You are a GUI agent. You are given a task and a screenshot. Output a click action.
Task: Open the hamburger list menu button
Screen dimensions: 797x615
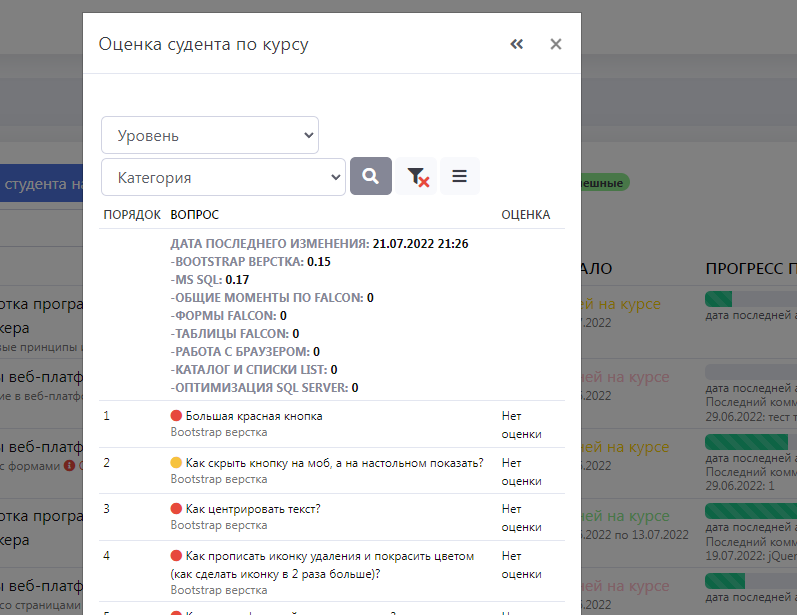(459, 177)
